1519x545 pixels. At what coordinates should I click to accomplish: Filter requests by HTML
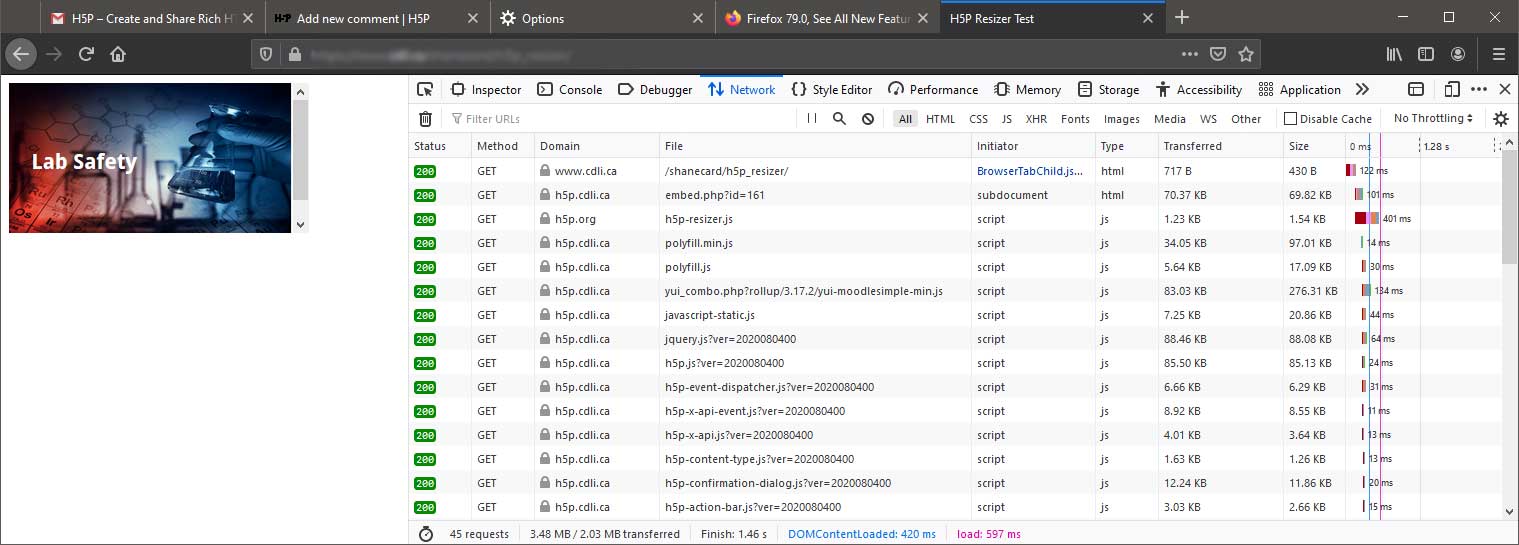tap(940, 118)
